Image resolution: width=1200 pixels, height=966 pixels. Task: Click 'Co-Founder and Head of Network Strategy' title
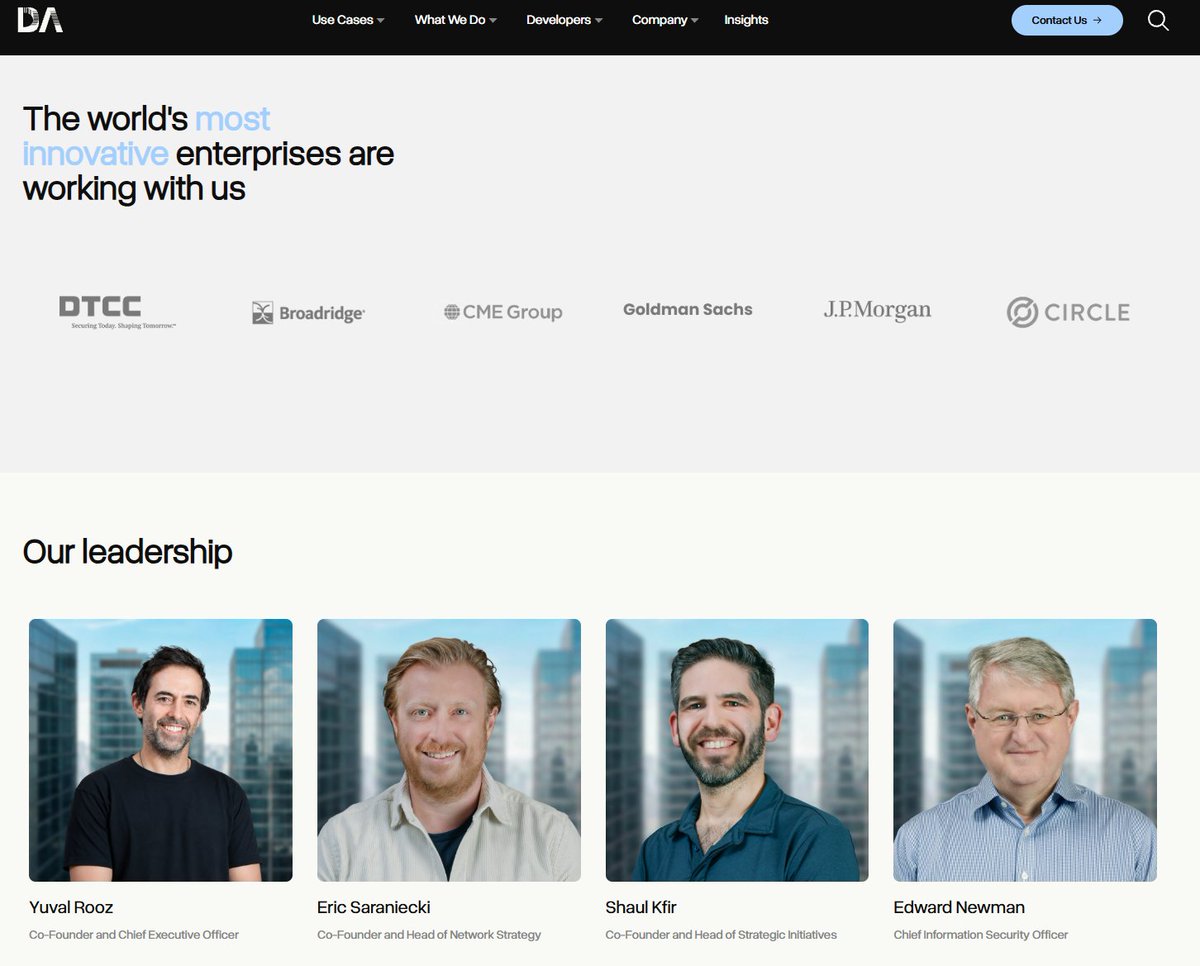click(429, 935)
